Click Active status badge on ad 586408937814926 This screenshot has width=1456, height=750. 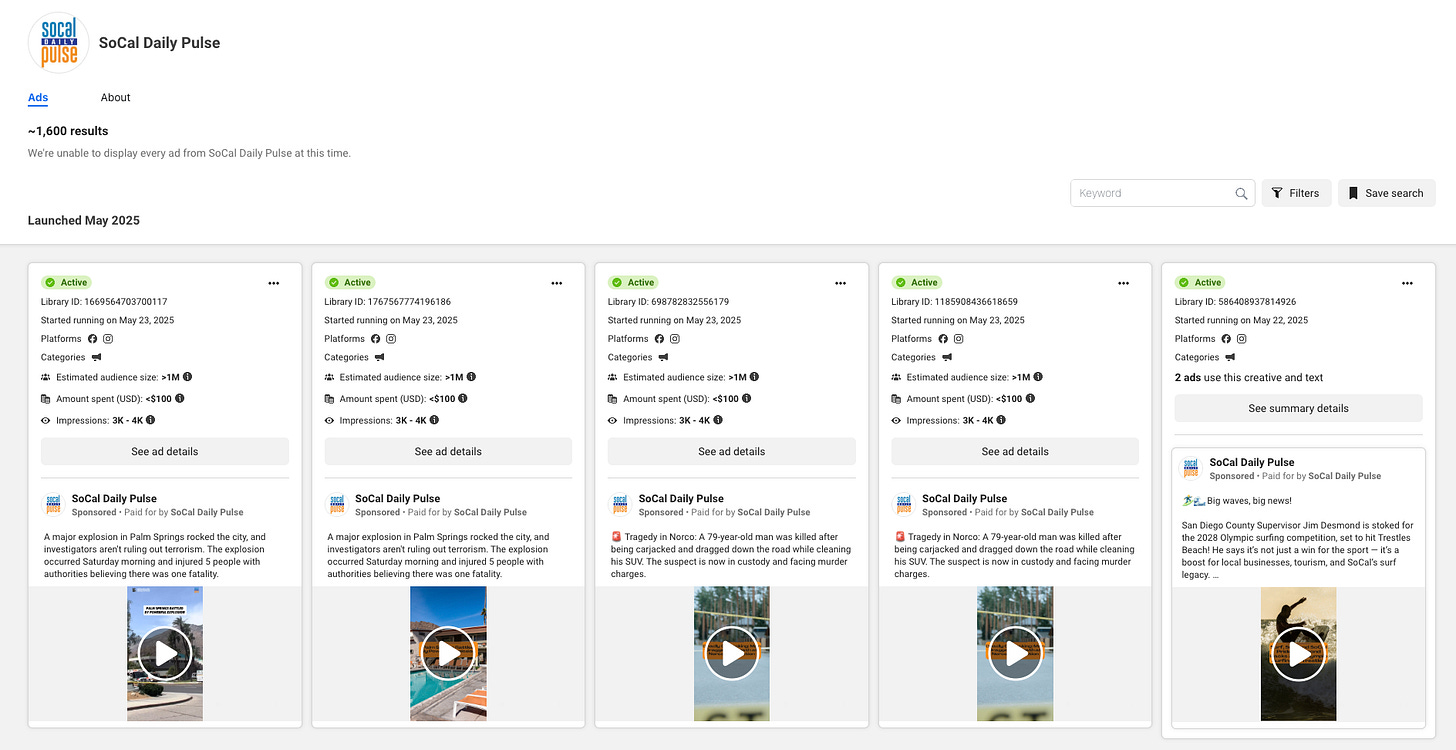(1200, 283)
